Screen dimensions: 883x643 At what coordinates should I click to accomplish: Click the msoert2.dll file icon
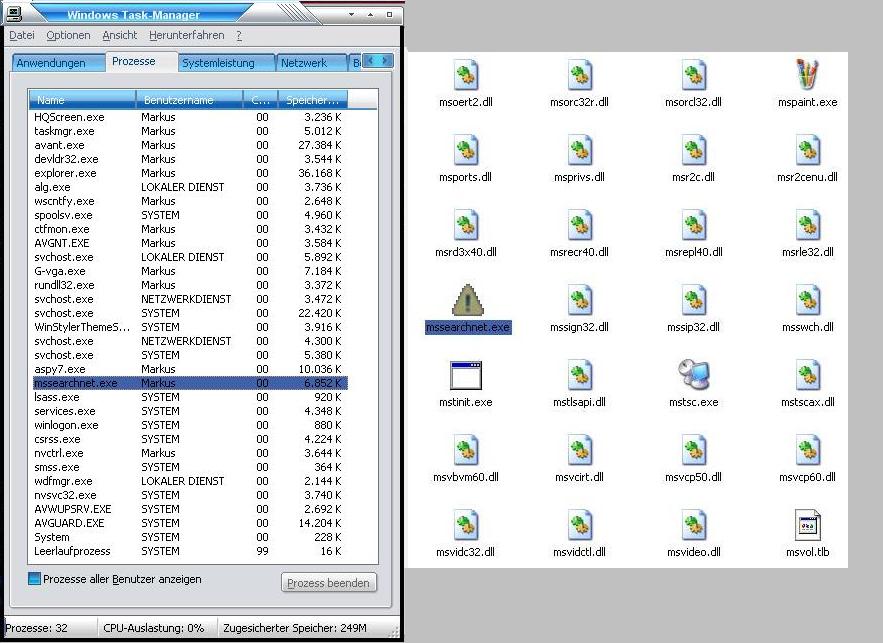coord(466,74)
